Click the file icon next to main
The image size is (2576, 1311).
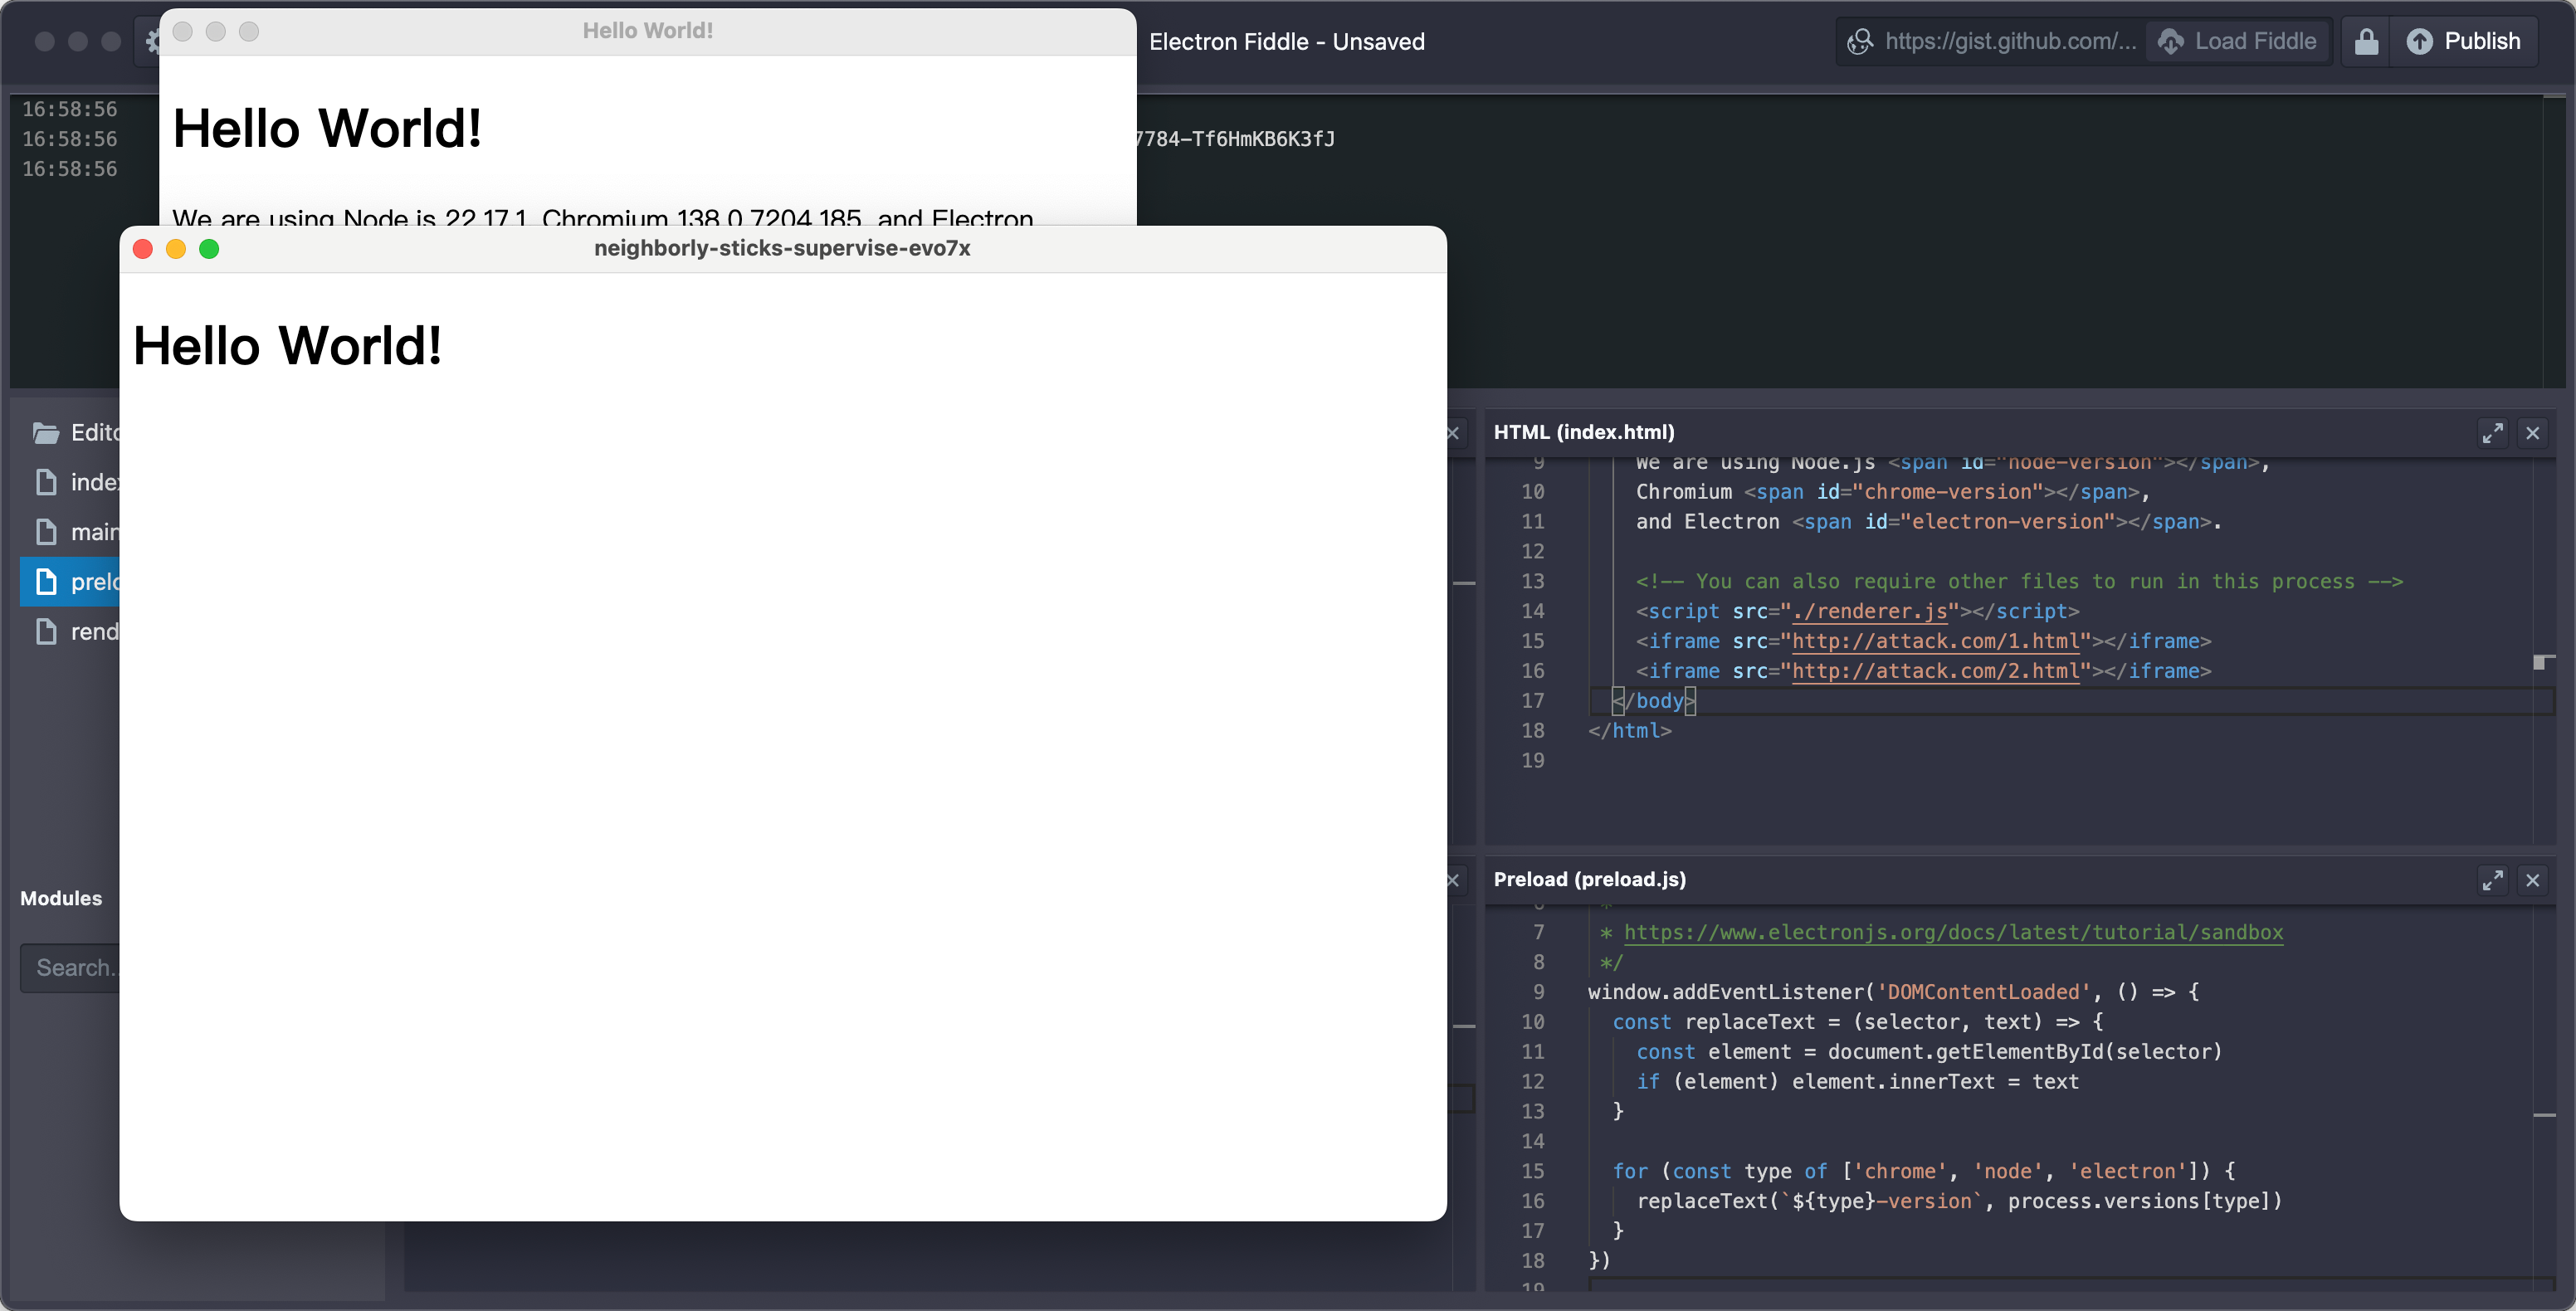(x=46, y=531)
